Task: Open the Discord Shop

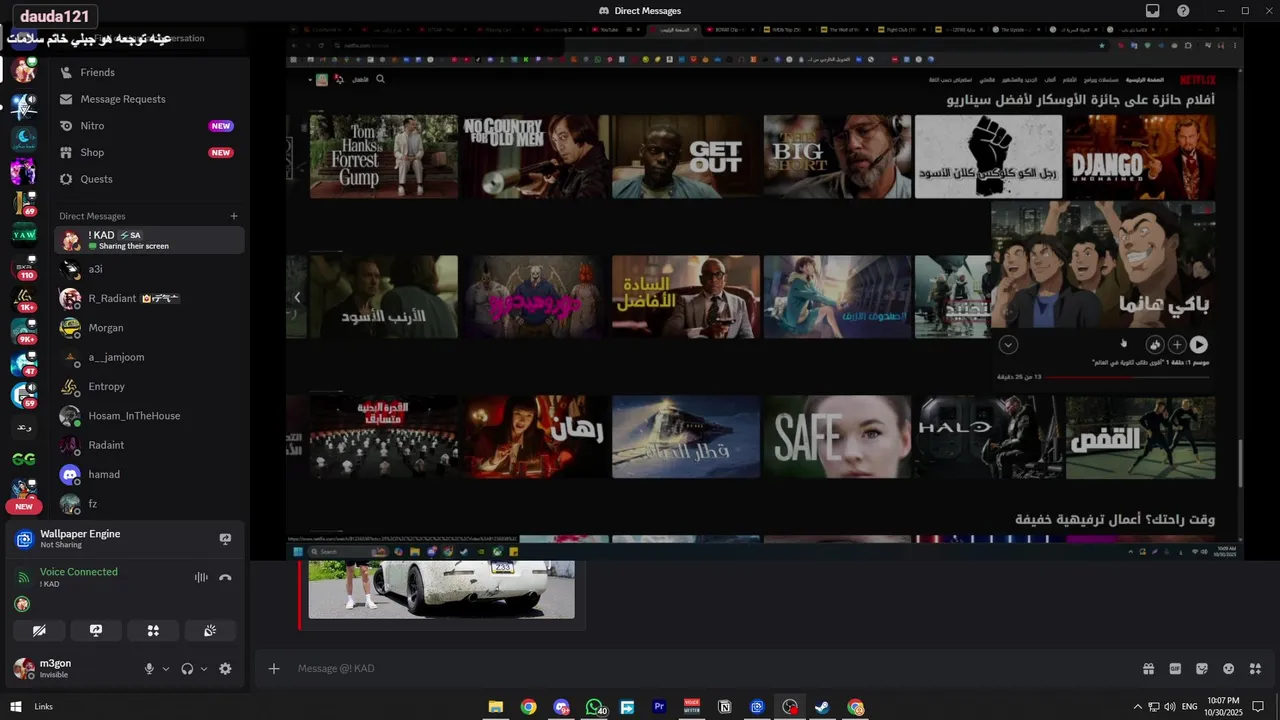Action: pyautogui.click(x=149, y=152)
